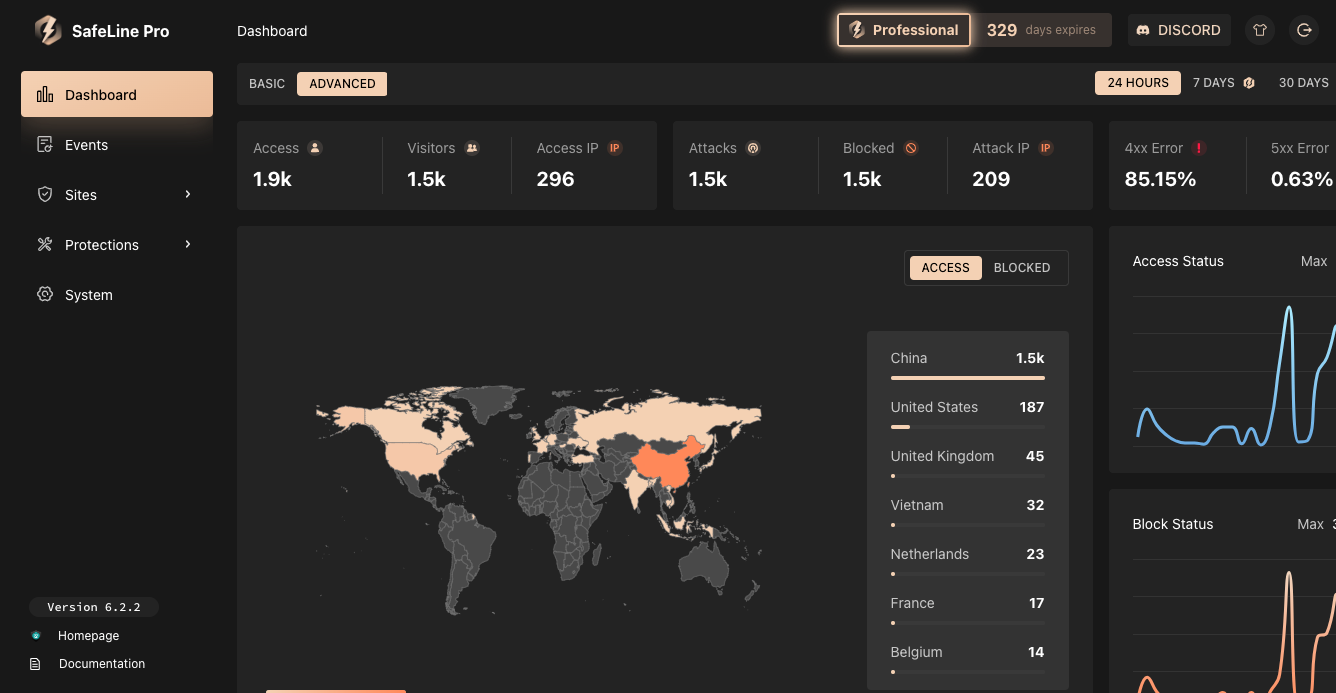This screenshot has height=693, width=1336.
Task: Click the Documentation file icon
Action: [36, 664]
